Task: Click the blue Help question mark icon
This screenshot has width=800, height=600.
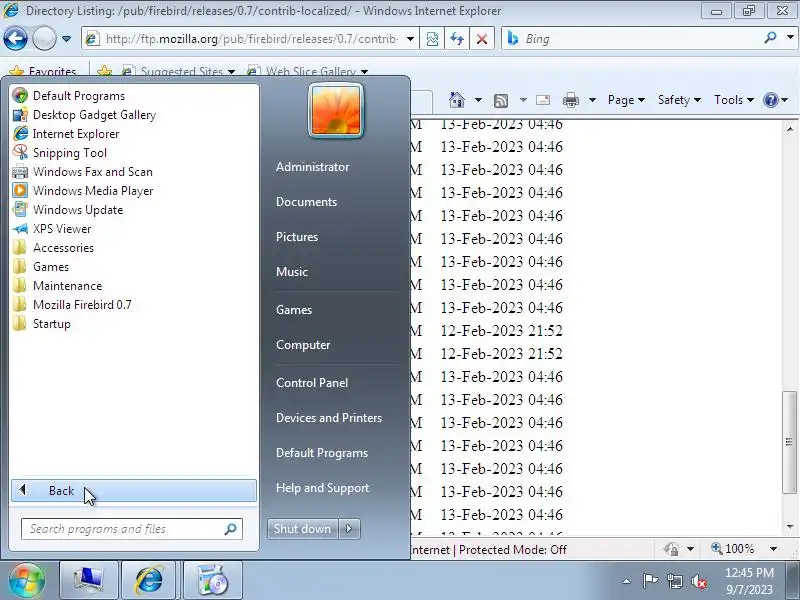Action: [770, 100]
